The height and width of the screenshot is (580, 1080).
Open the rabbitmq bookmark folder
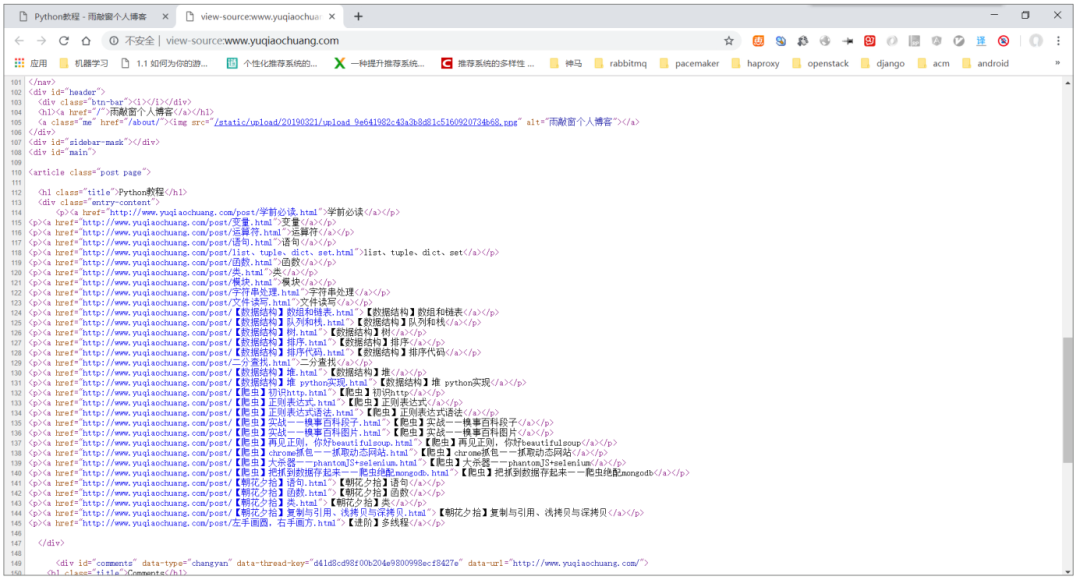tap(619, 63)
